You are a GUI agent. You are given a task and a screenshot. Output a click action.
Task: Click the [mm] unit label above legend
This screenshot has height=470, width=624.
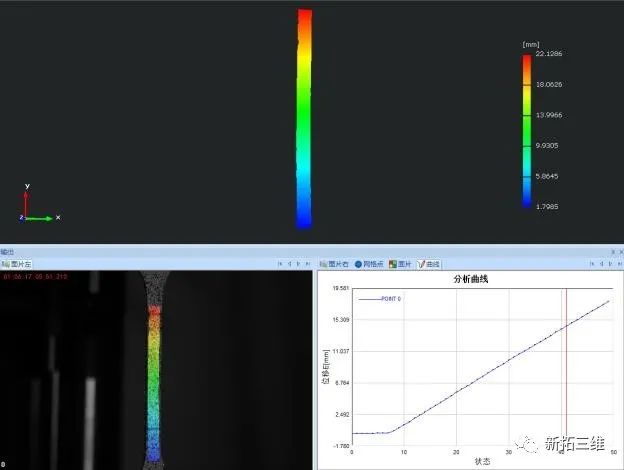tap(531, 45)
